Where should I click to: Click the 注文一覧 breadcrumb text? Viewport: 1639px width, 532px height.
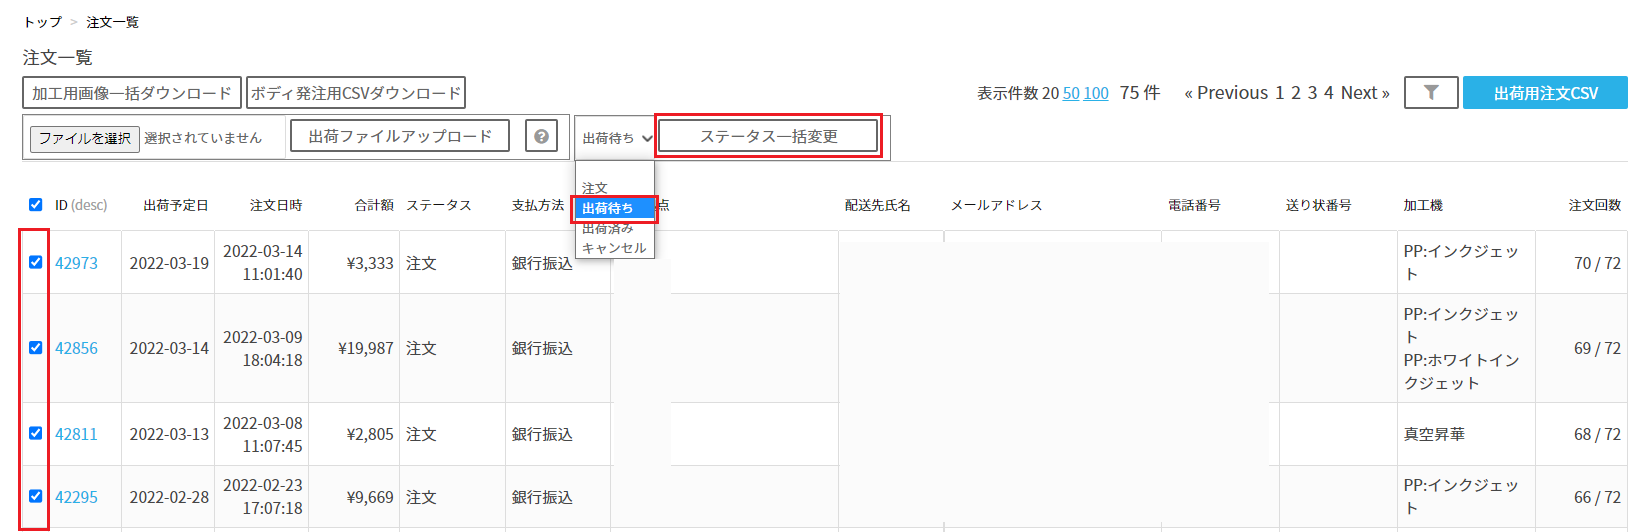[113, 22]
